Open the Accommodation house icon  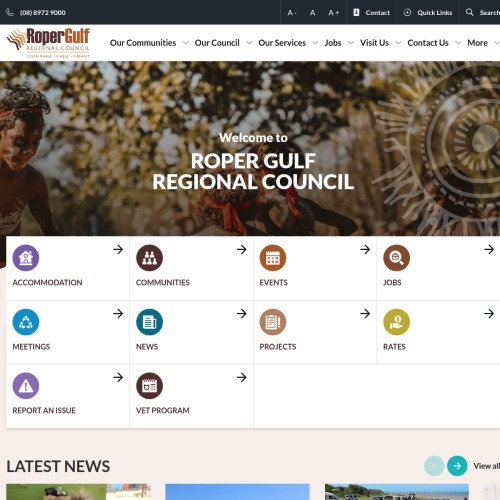point(26,258)
